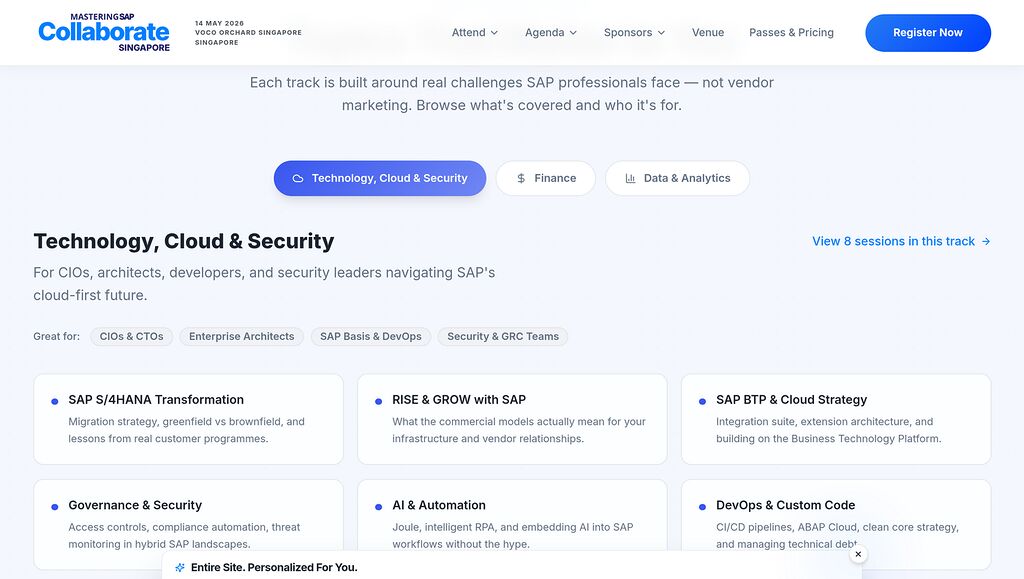
Task: Click the Governance & Security heading
Action: [x=135, y=505]
